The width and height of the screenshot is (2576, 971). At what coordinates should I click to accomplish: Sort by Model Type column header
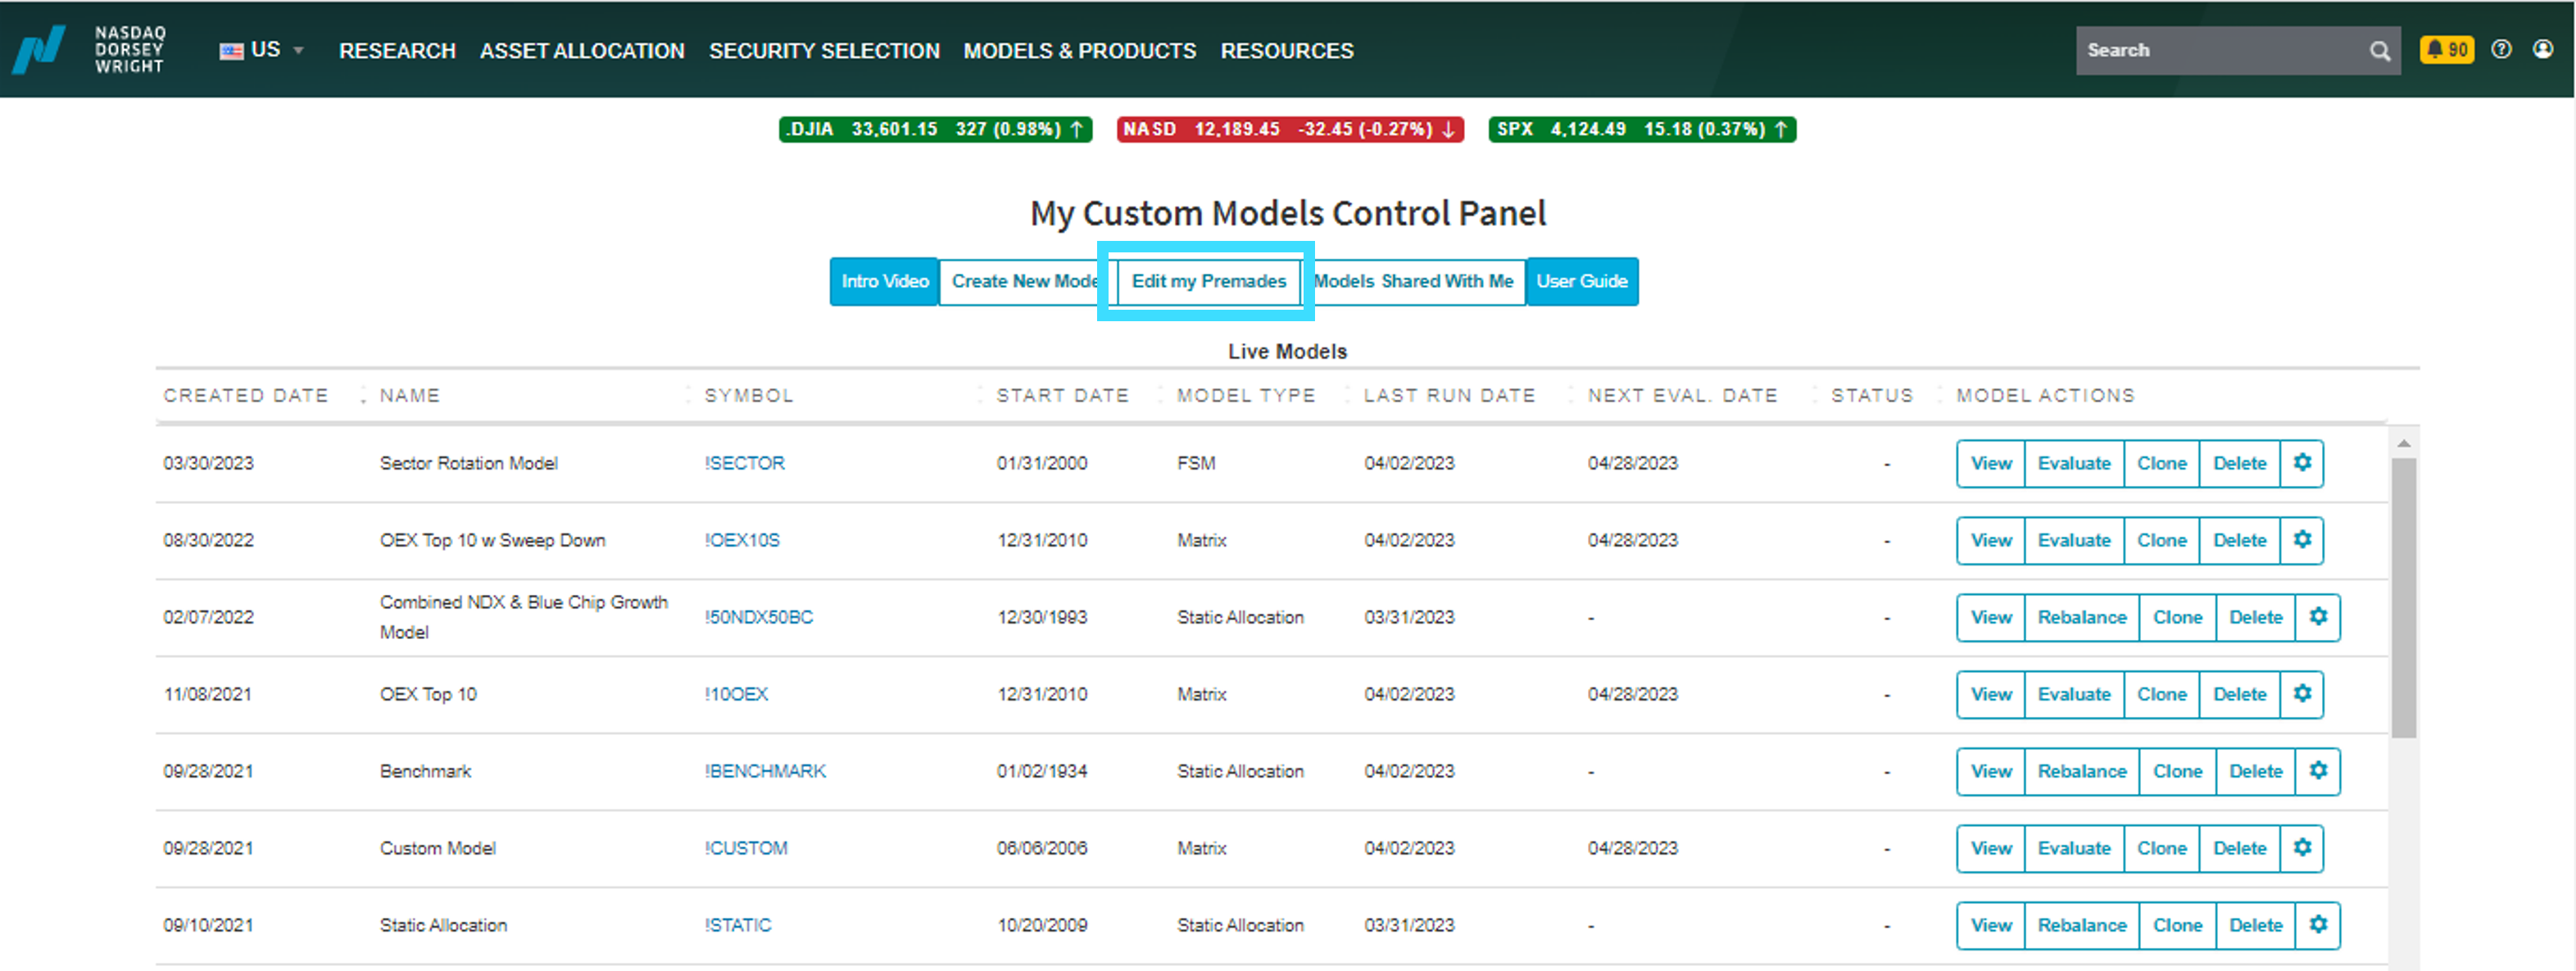pyautogui.click(x=1246, y=395)
